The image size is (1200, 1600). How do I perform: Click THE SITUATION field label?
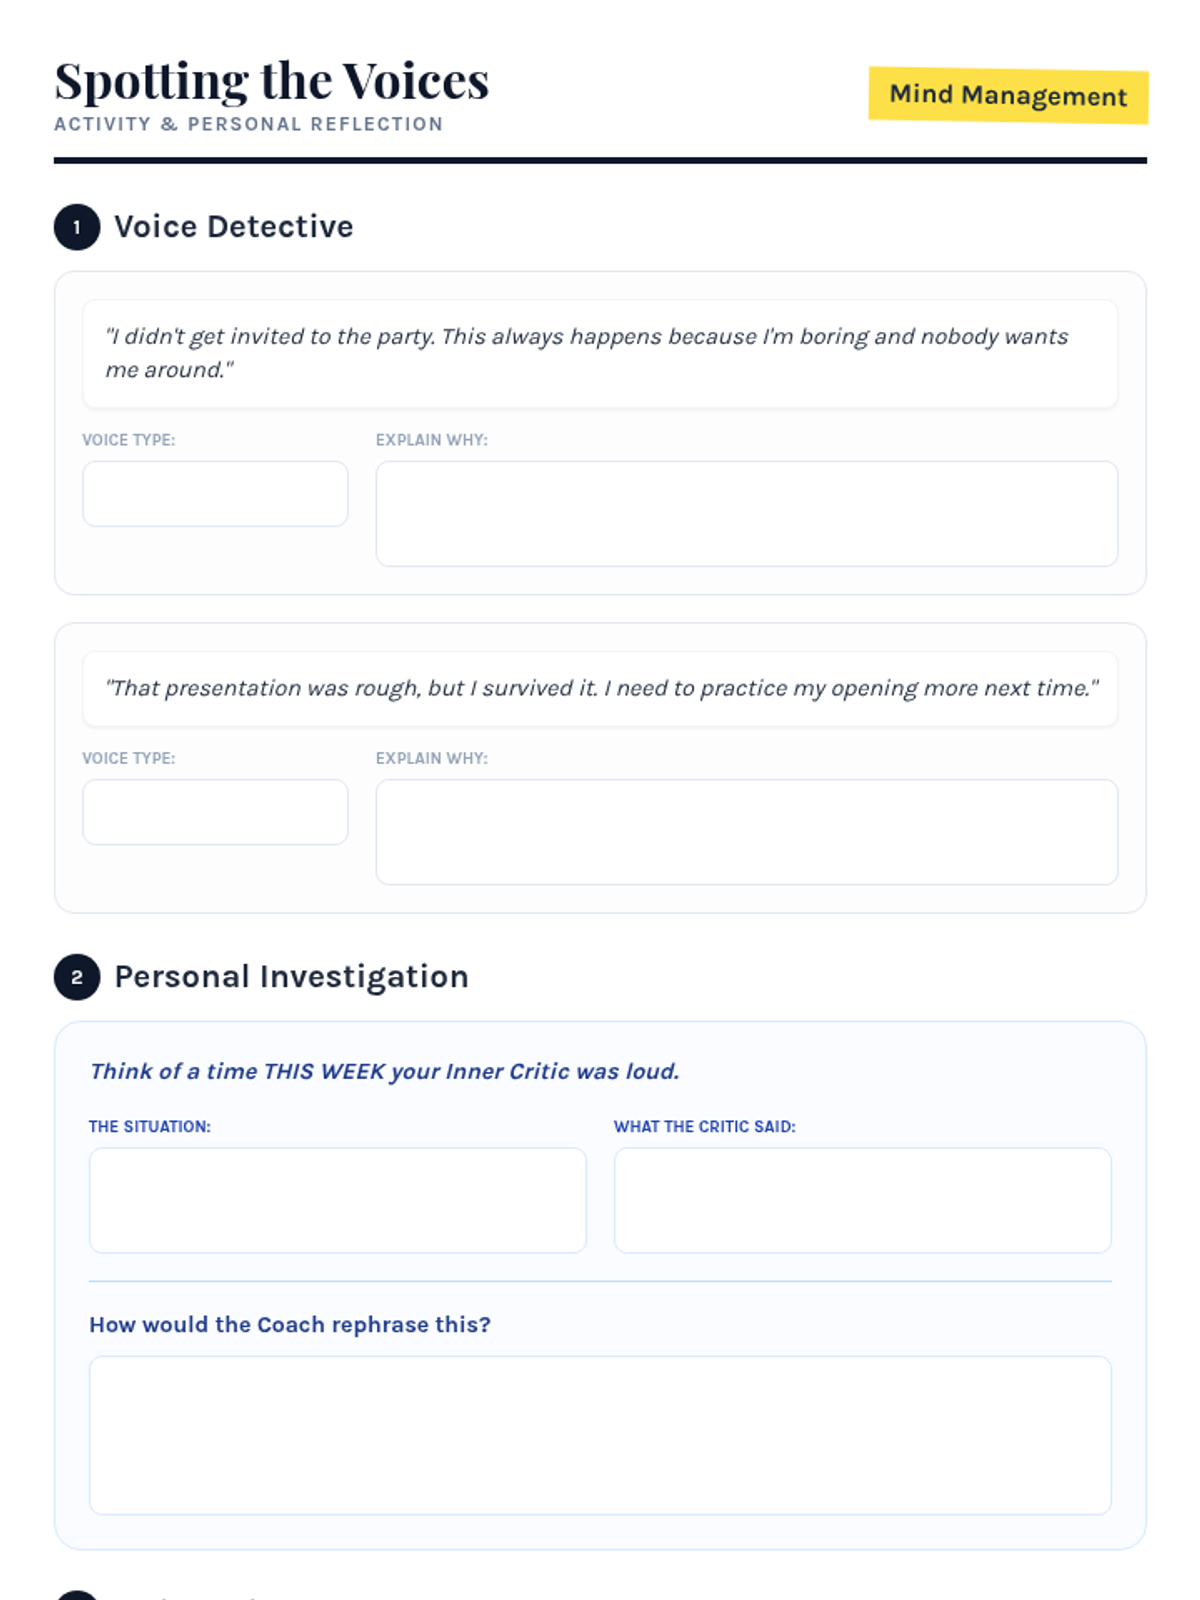pos(150,1126)
